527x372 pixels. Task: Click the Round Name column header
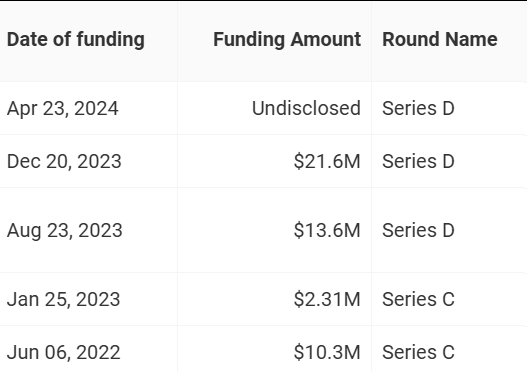(440, 39)
